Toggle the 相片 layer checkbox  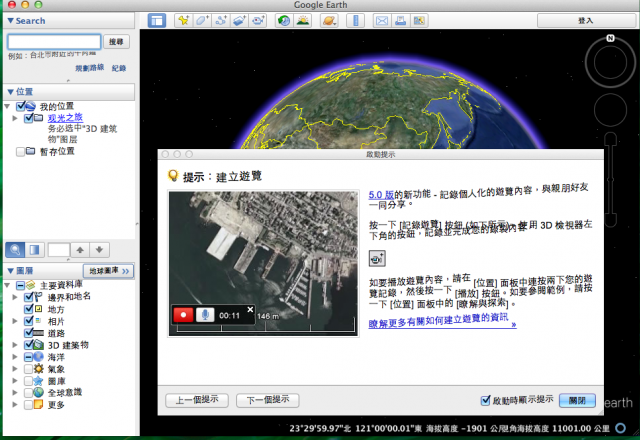[x=29, y=321]
